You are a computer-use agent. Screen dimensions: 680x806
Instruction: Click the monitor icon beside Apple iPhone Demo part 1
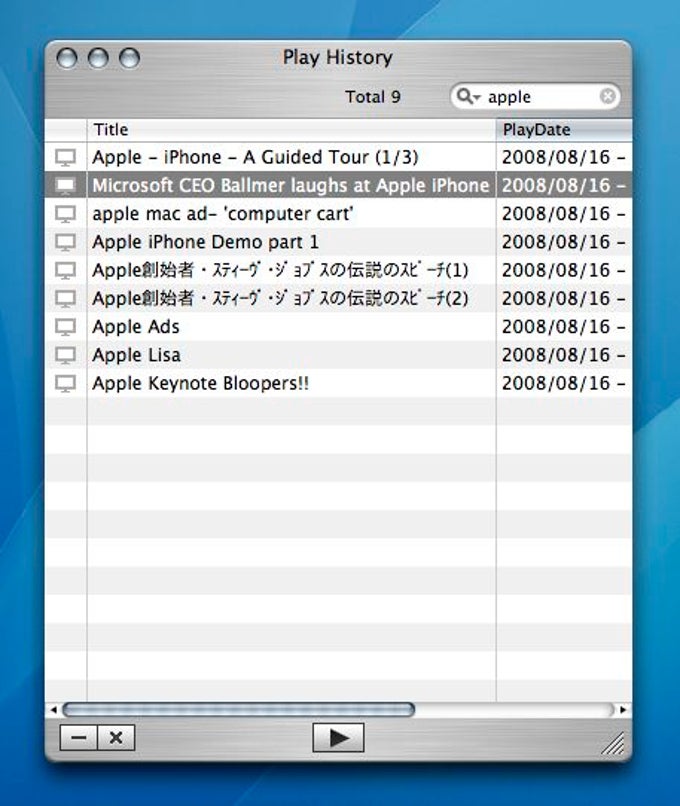(x=65, y=242)
